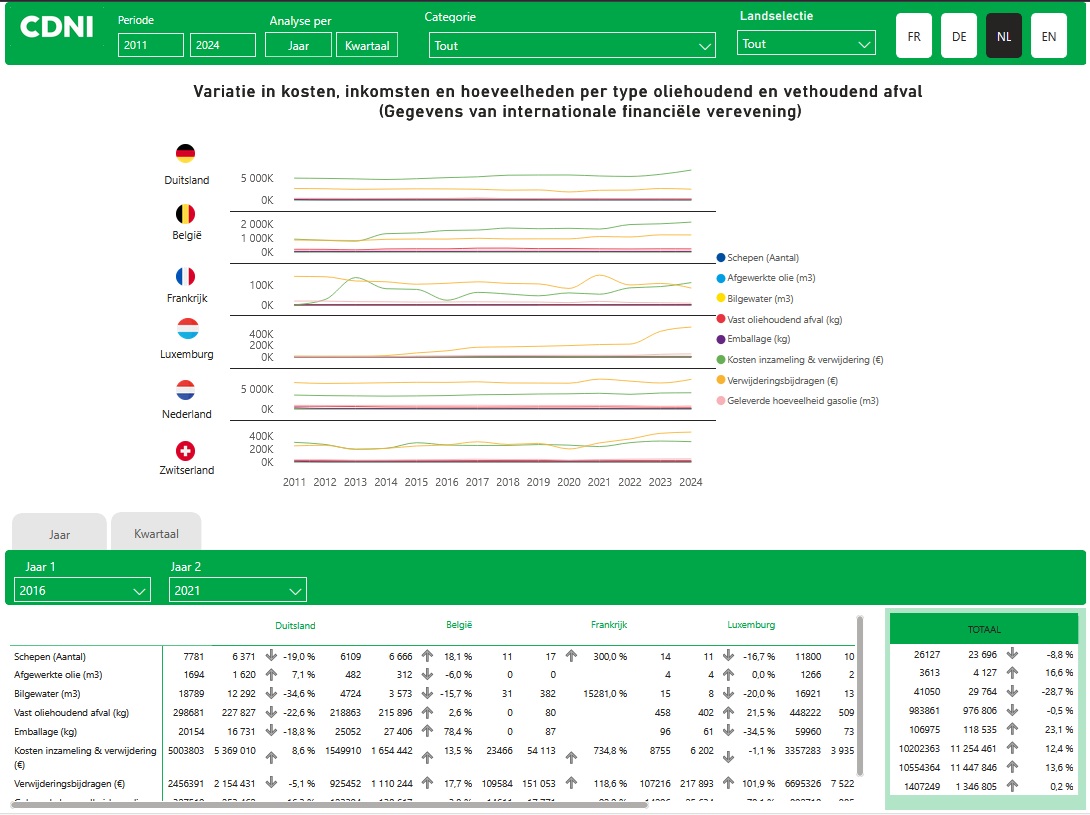
Task: Switch language to DE
Action: (959, 36)
